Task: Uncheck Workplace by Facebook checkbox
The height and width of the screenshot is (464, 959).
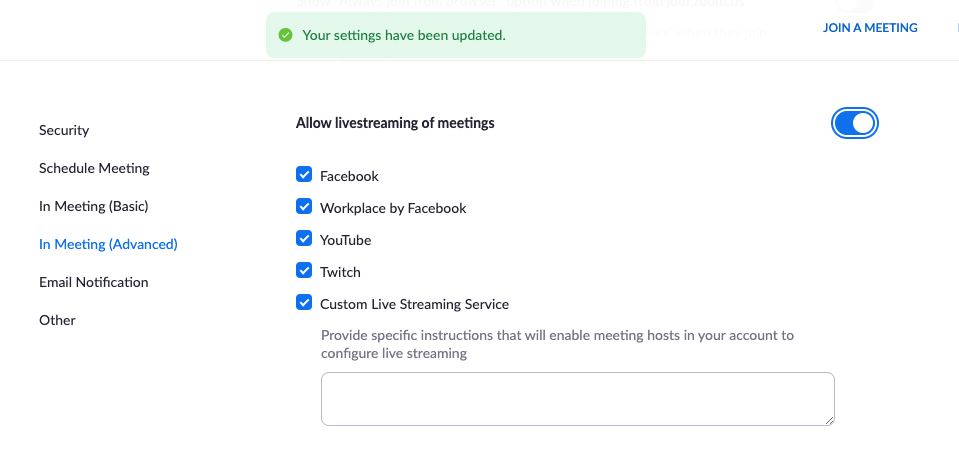Action: 304,206
